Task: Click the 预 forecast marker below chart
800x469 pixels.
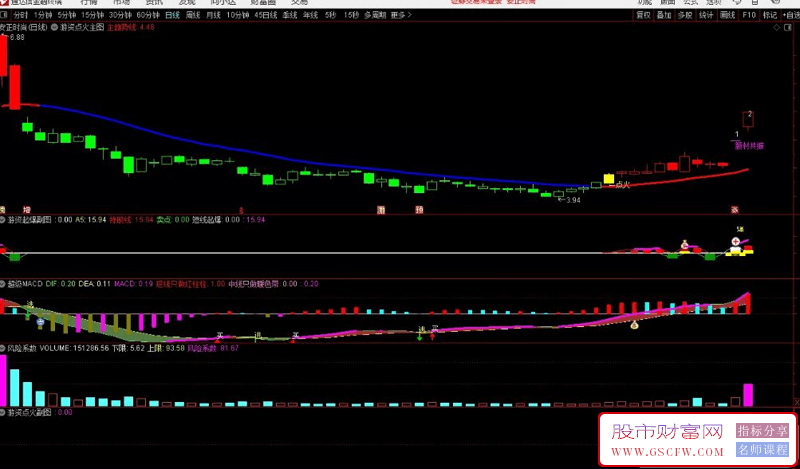Action: (x=419, y=210)
